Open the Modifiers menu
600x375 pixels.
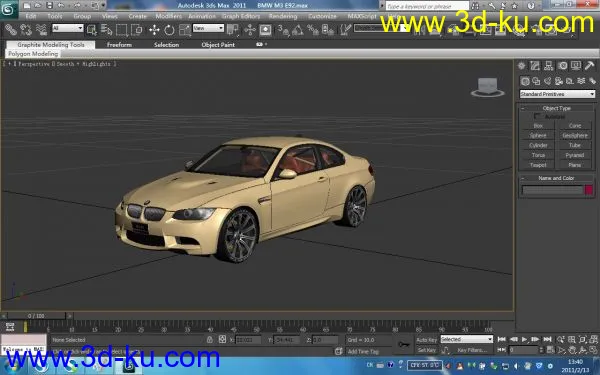(168, 16)
